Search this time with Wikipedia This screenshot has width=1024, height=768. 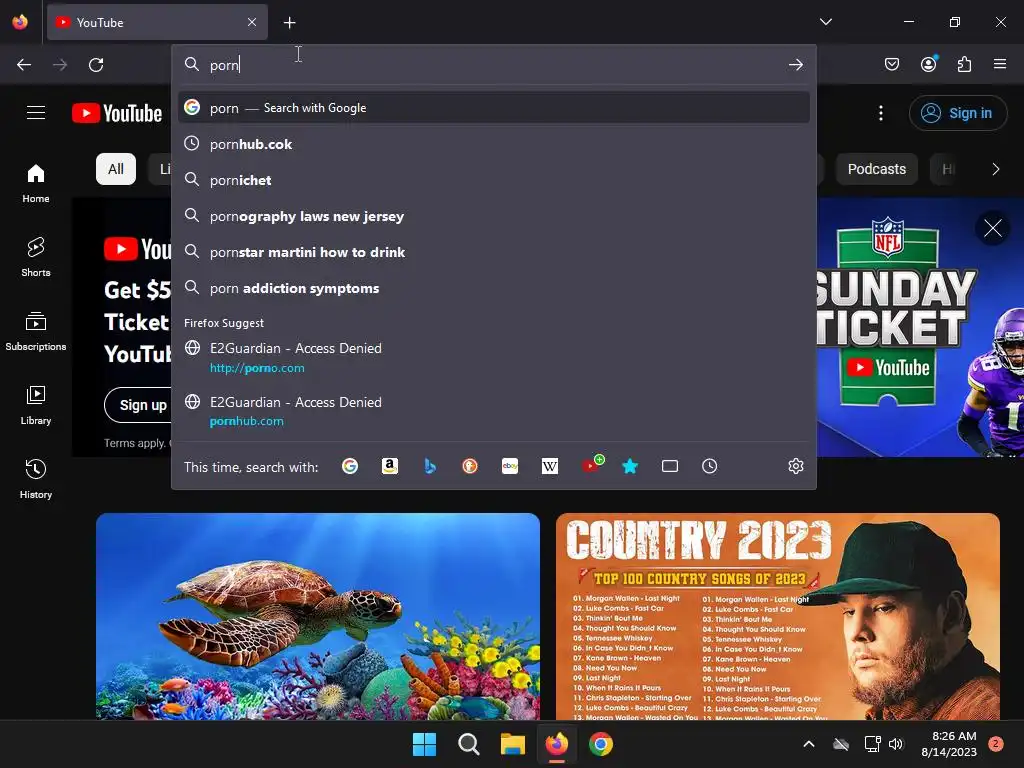[550, 466]
